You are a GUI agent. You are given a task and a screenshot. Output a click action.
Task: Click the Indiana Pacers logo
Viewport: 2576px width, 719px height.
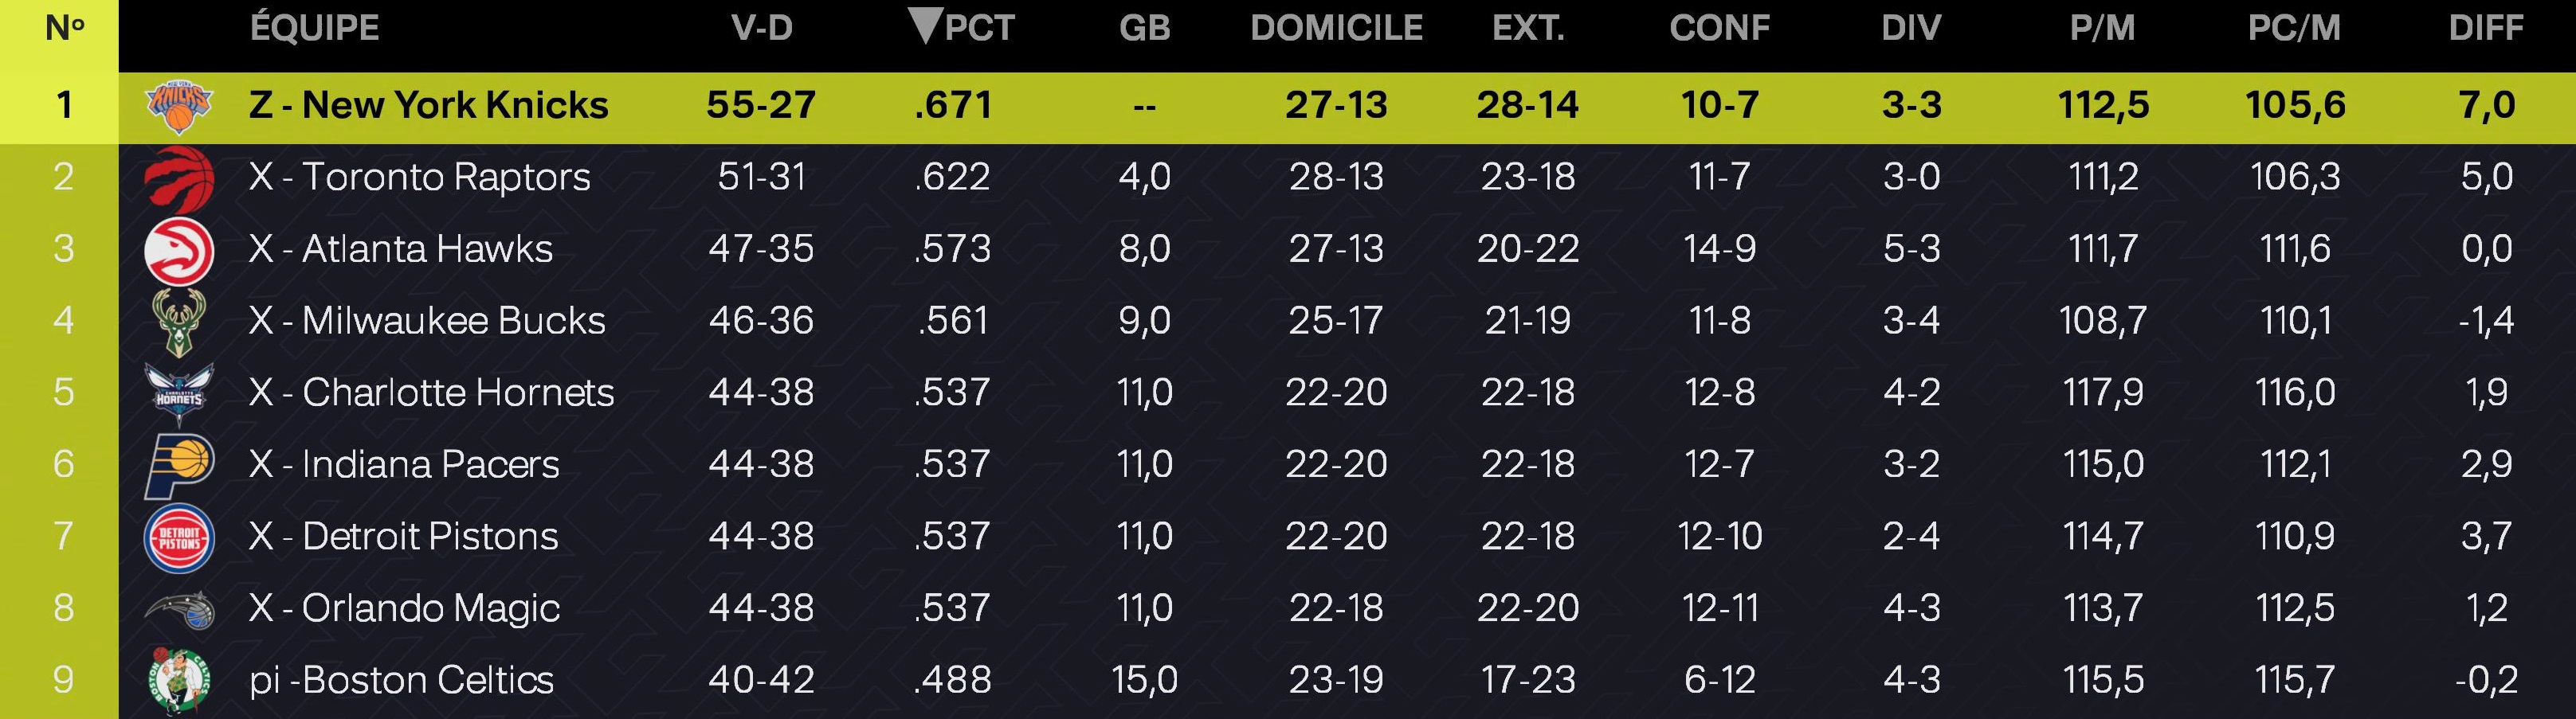tap(179, 466)
